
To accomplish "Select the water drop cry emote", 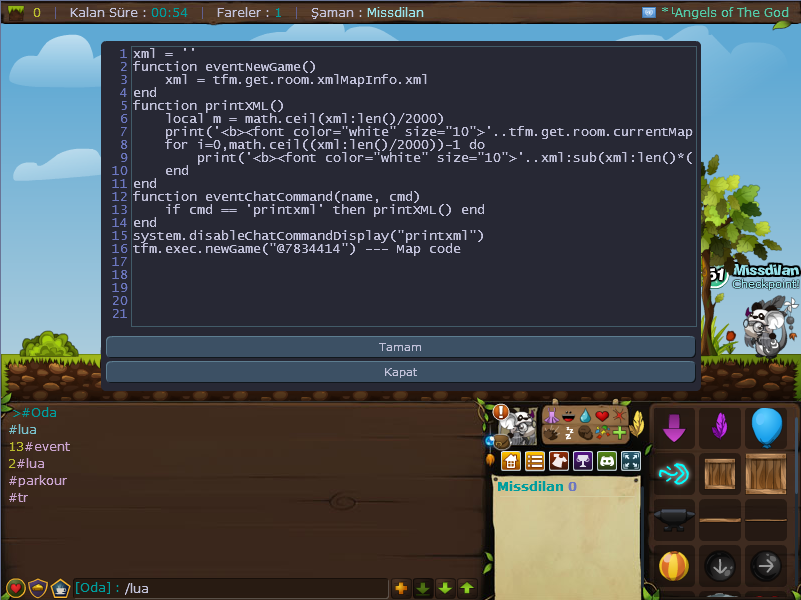I will [585, 416].
